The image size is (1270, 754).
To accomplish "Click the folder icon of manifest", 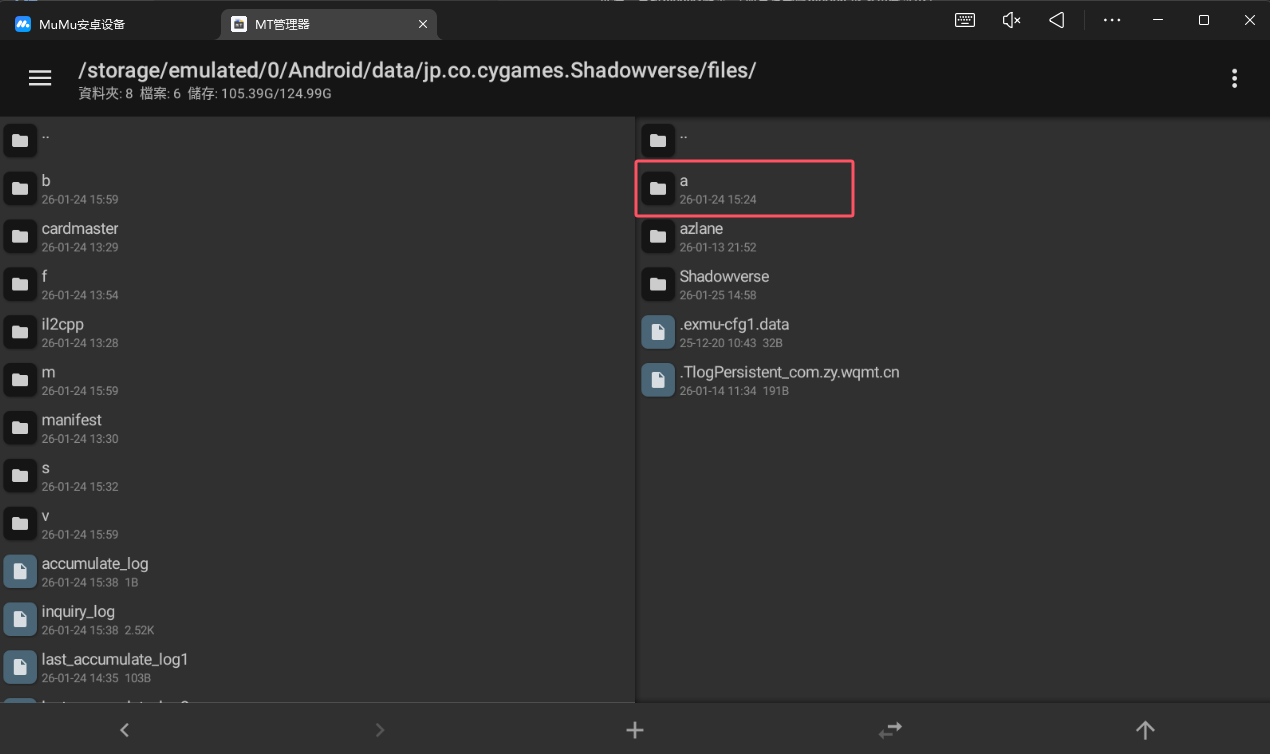I will 20,429.
